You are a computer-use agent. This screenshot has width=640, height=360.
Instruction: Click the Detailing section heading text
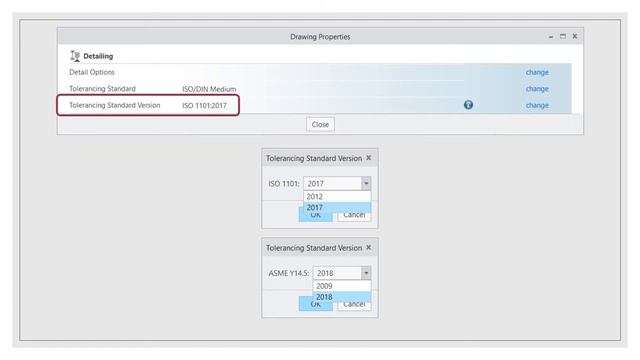tap(98, 56)
